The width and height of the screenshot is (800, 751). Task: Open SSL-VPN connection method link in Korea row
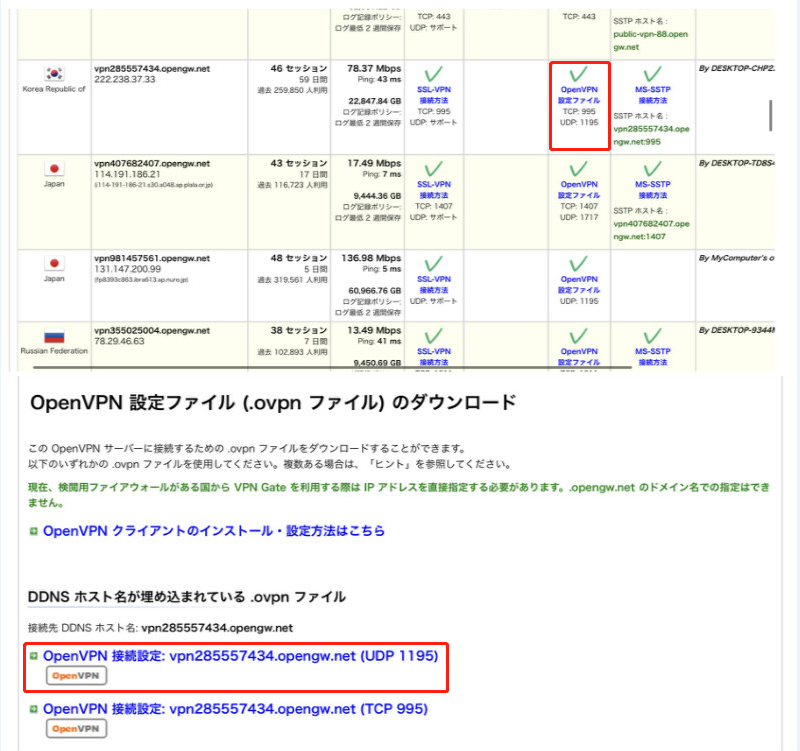click(434, 95)
